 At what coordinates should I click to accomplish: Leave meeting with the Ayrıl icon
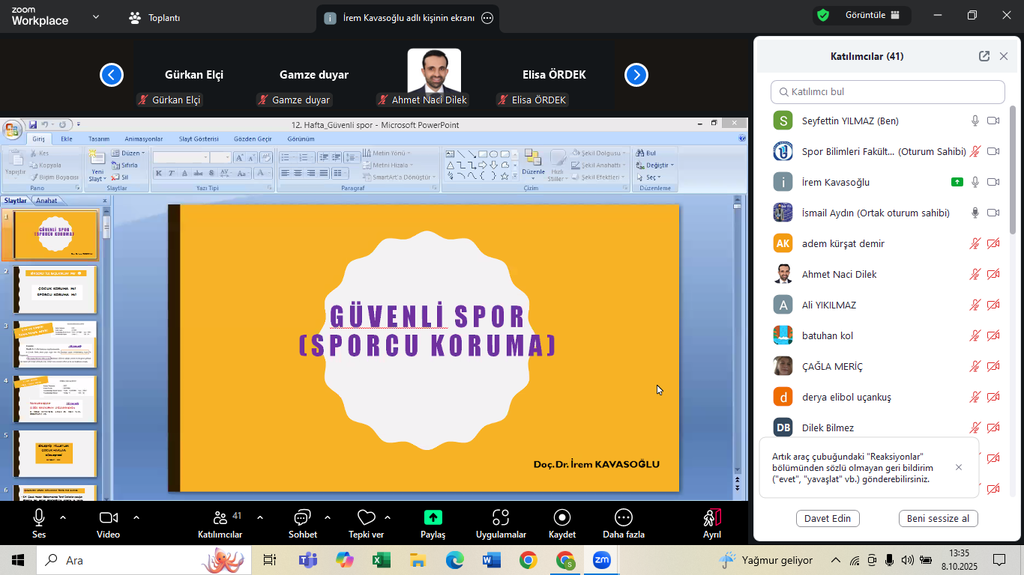pos(711,518)
